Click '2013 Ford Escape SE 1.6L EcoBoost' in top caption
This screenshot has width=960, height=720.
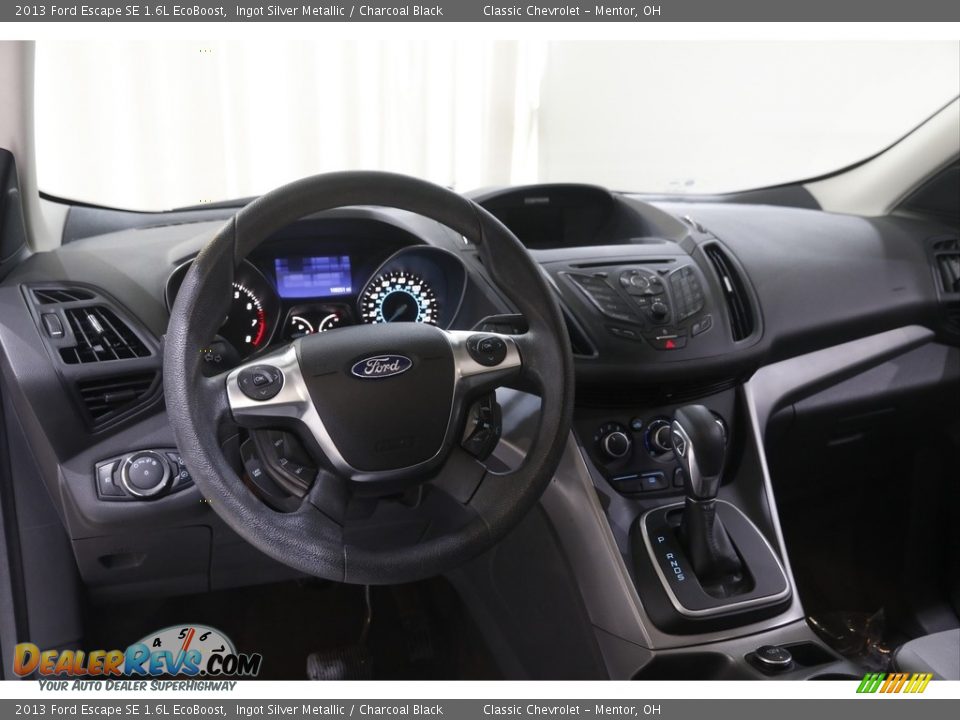[119, 10]
